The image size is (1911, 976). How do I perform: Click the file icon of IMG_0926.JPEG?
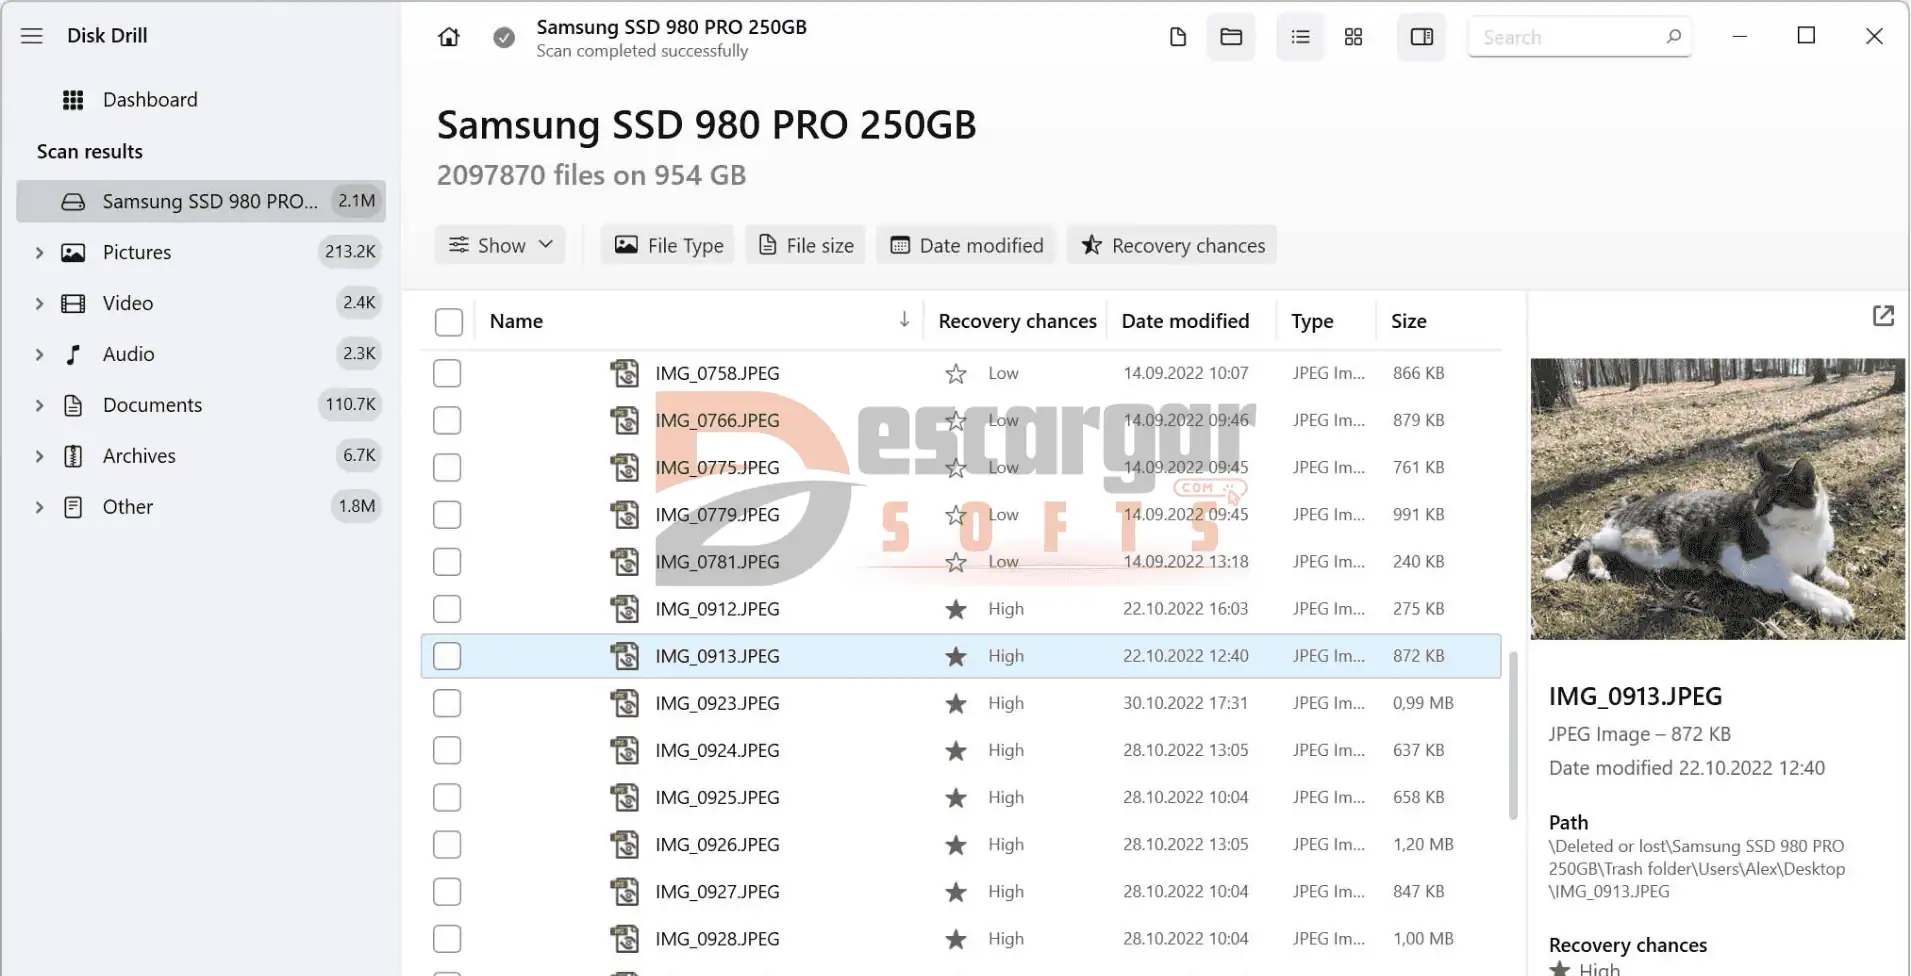click(x=625, y=845)
